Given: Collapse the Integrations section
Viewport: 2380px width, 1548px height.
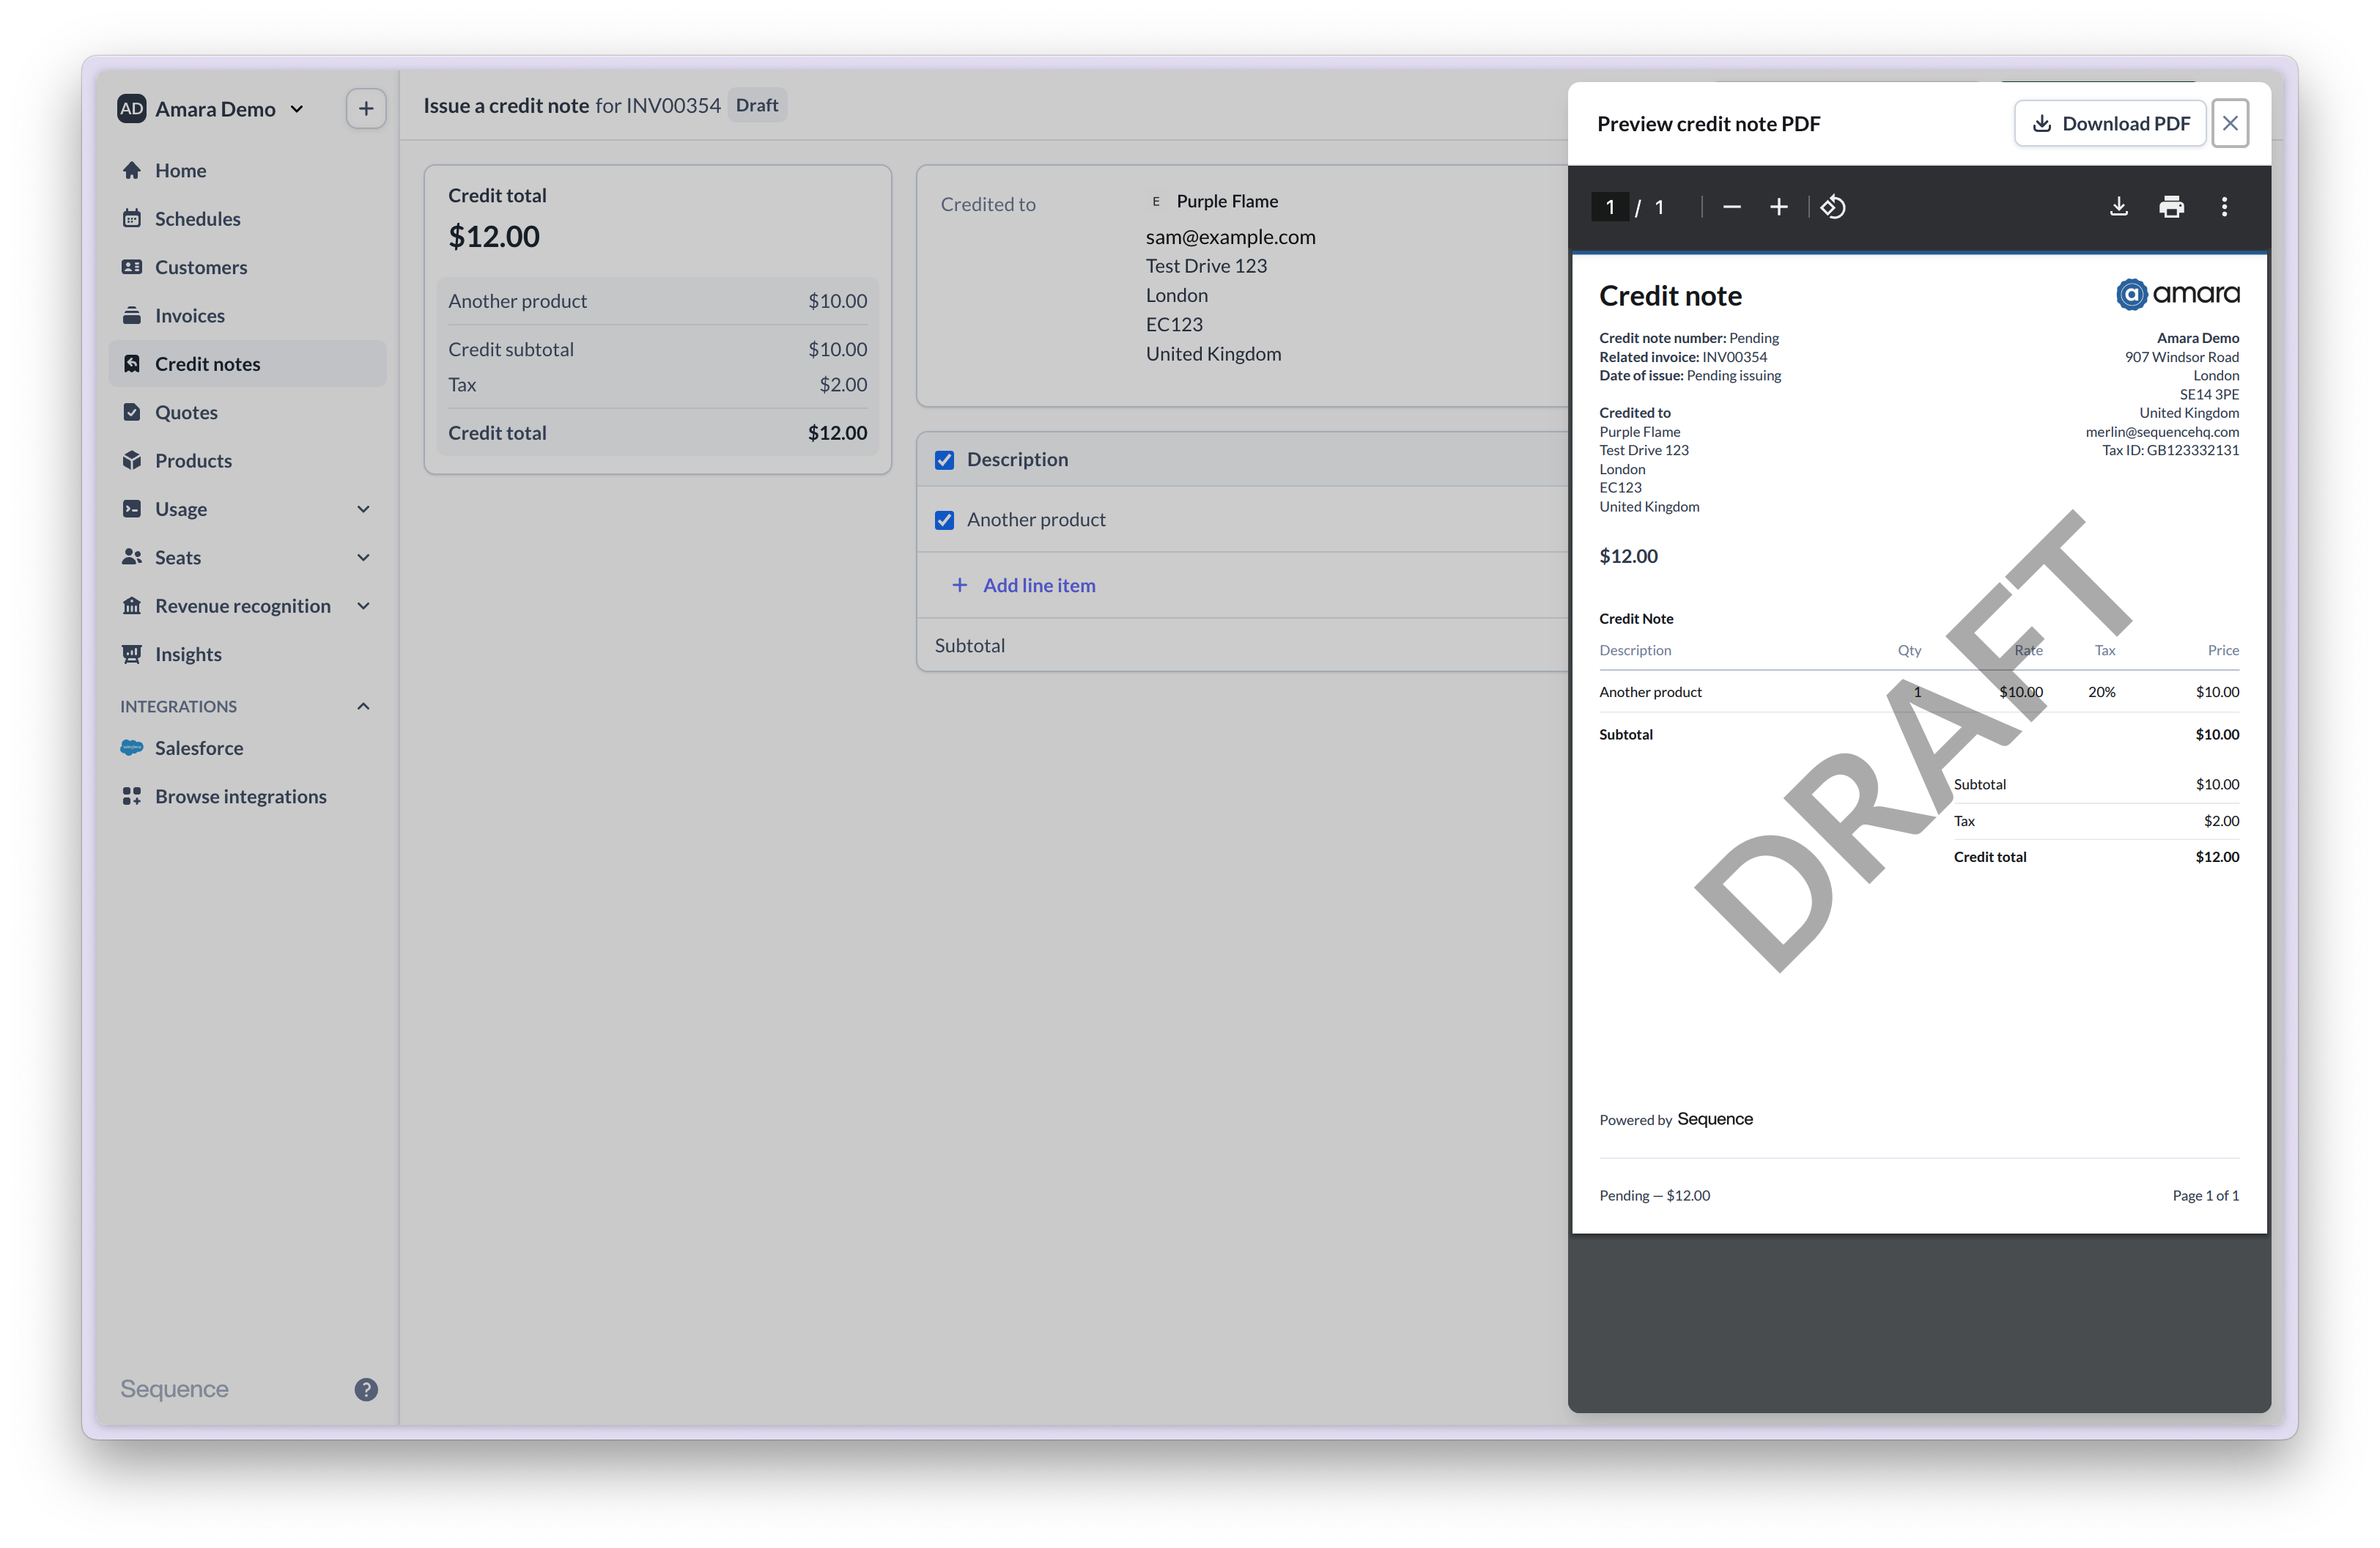Looking at the screenshot, I should point(363,706).
